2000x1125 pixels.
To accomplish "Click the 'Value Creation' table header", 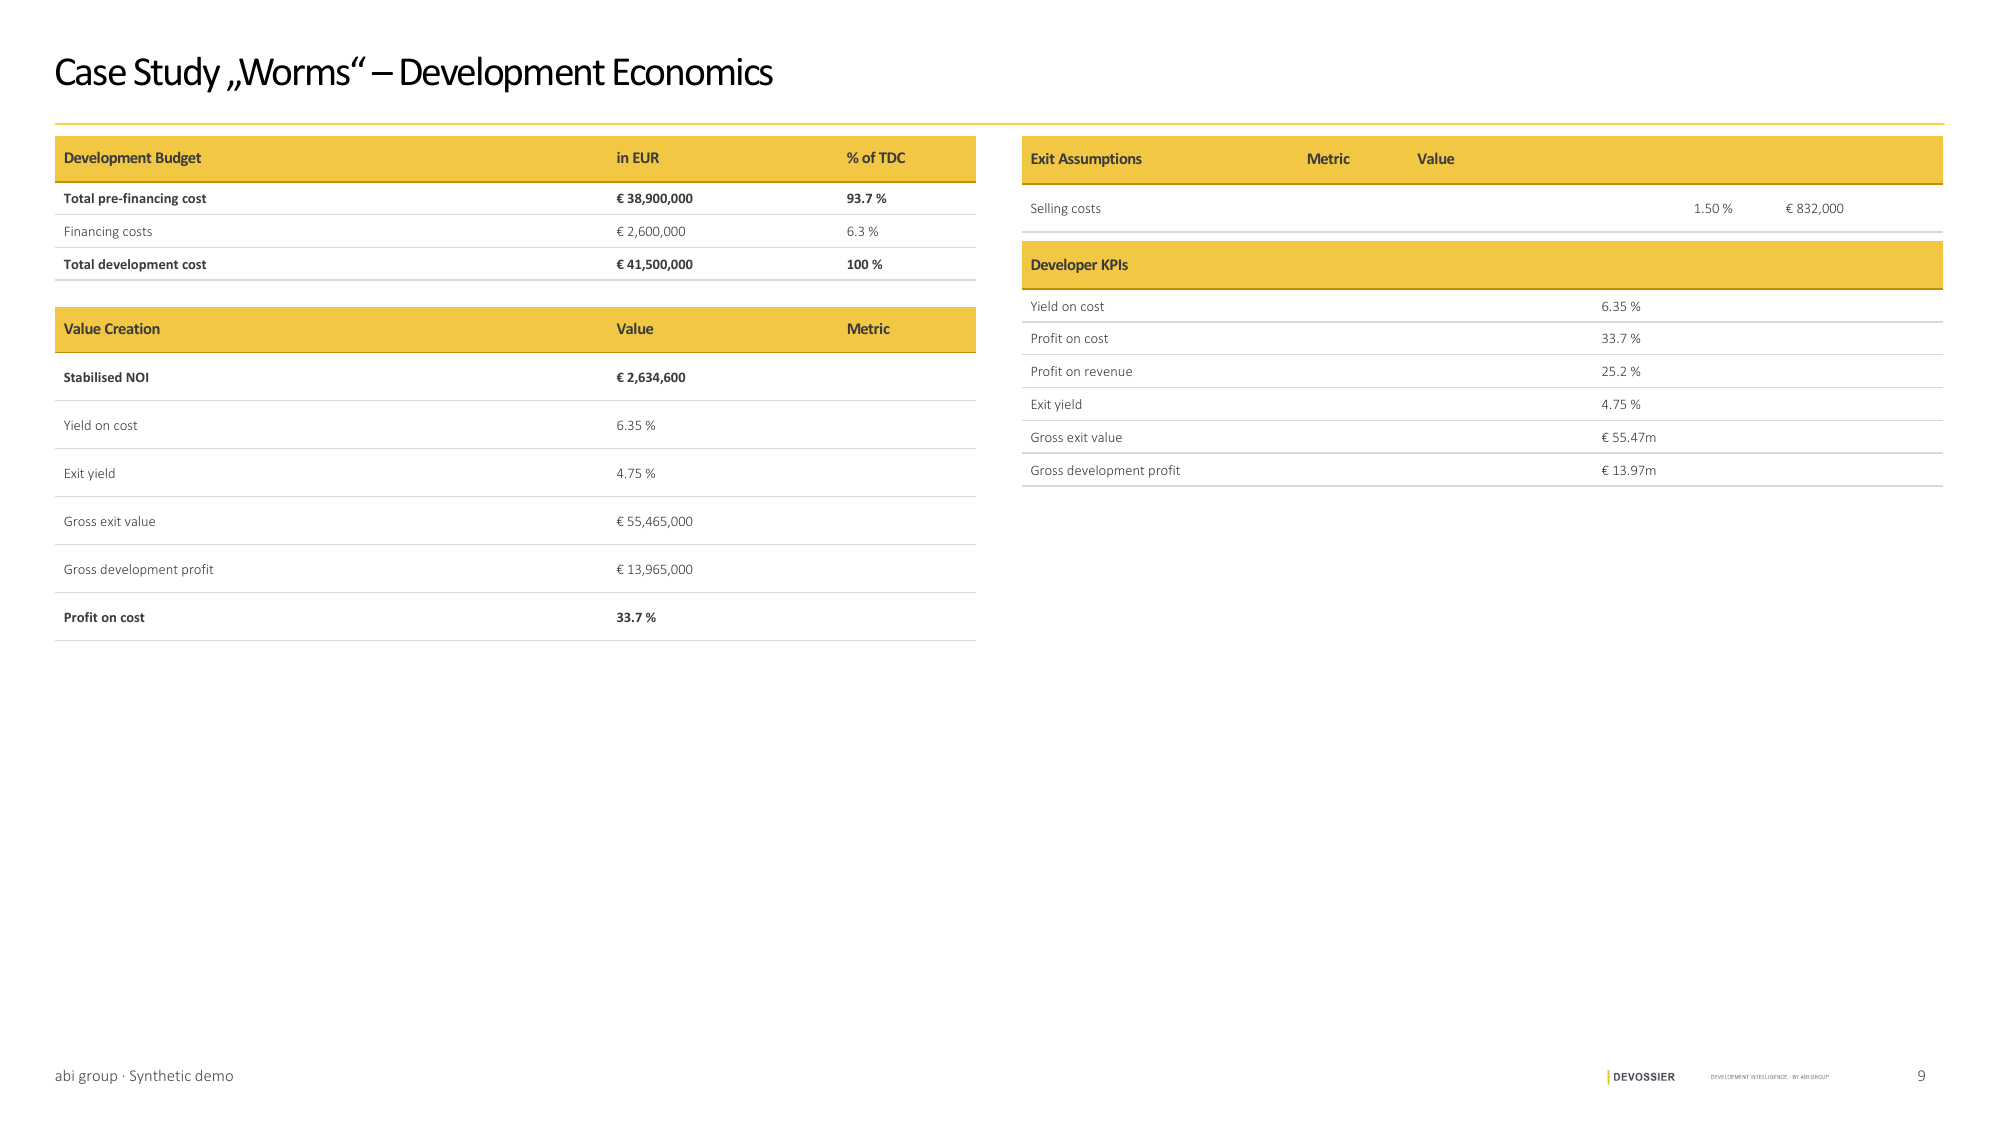I will point(112,329).
